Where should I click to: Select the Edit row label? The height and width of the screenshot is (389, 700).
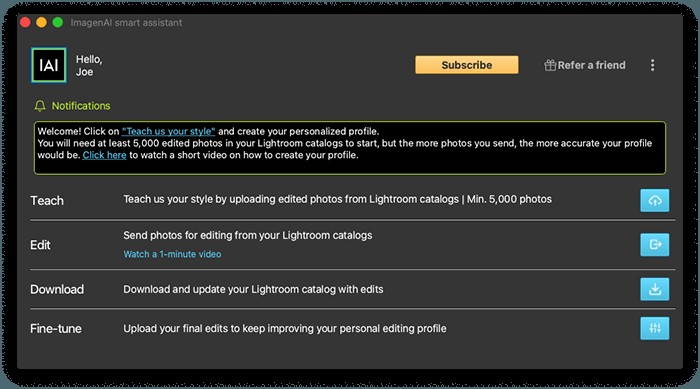pos(40,245)
